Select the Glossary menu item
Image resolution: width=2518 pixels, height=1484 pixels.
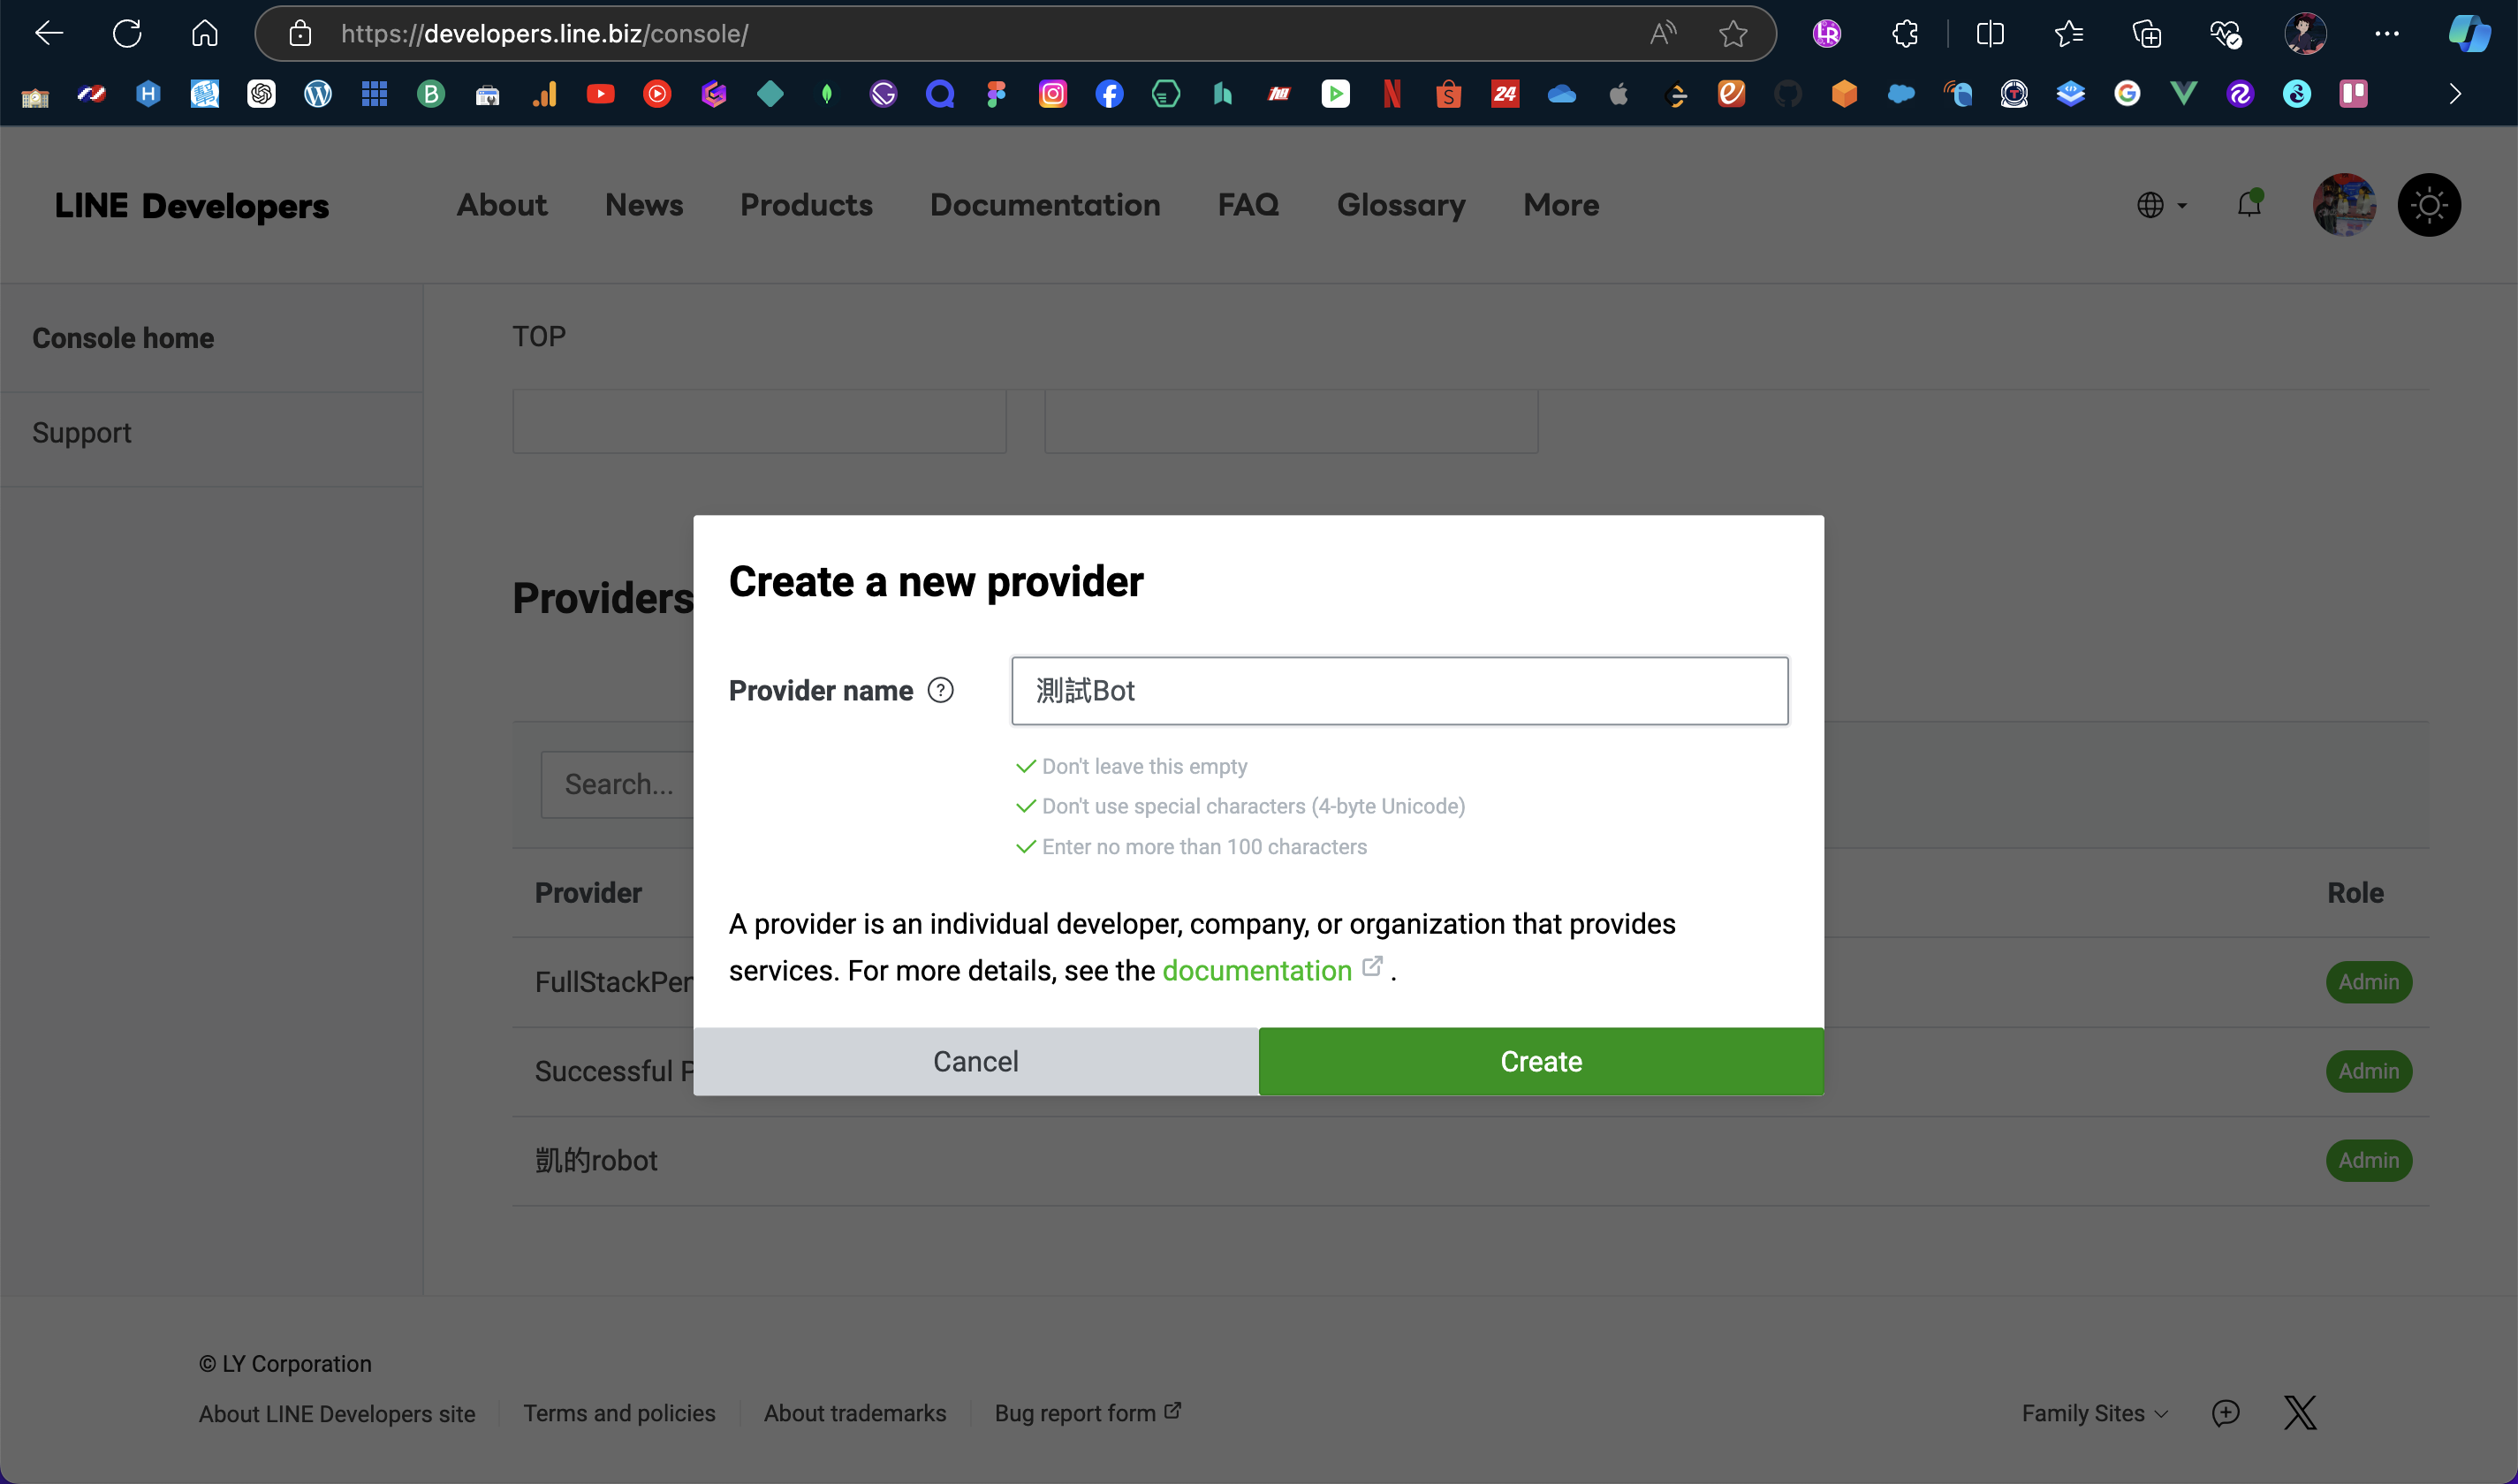[x=1400, y=205]
